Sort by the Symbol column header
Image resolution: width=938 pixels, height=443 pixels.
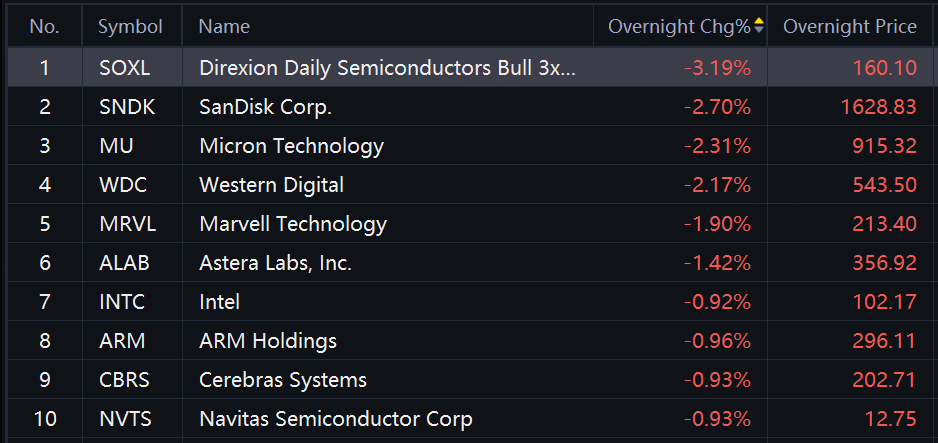(x=130, y=27)
